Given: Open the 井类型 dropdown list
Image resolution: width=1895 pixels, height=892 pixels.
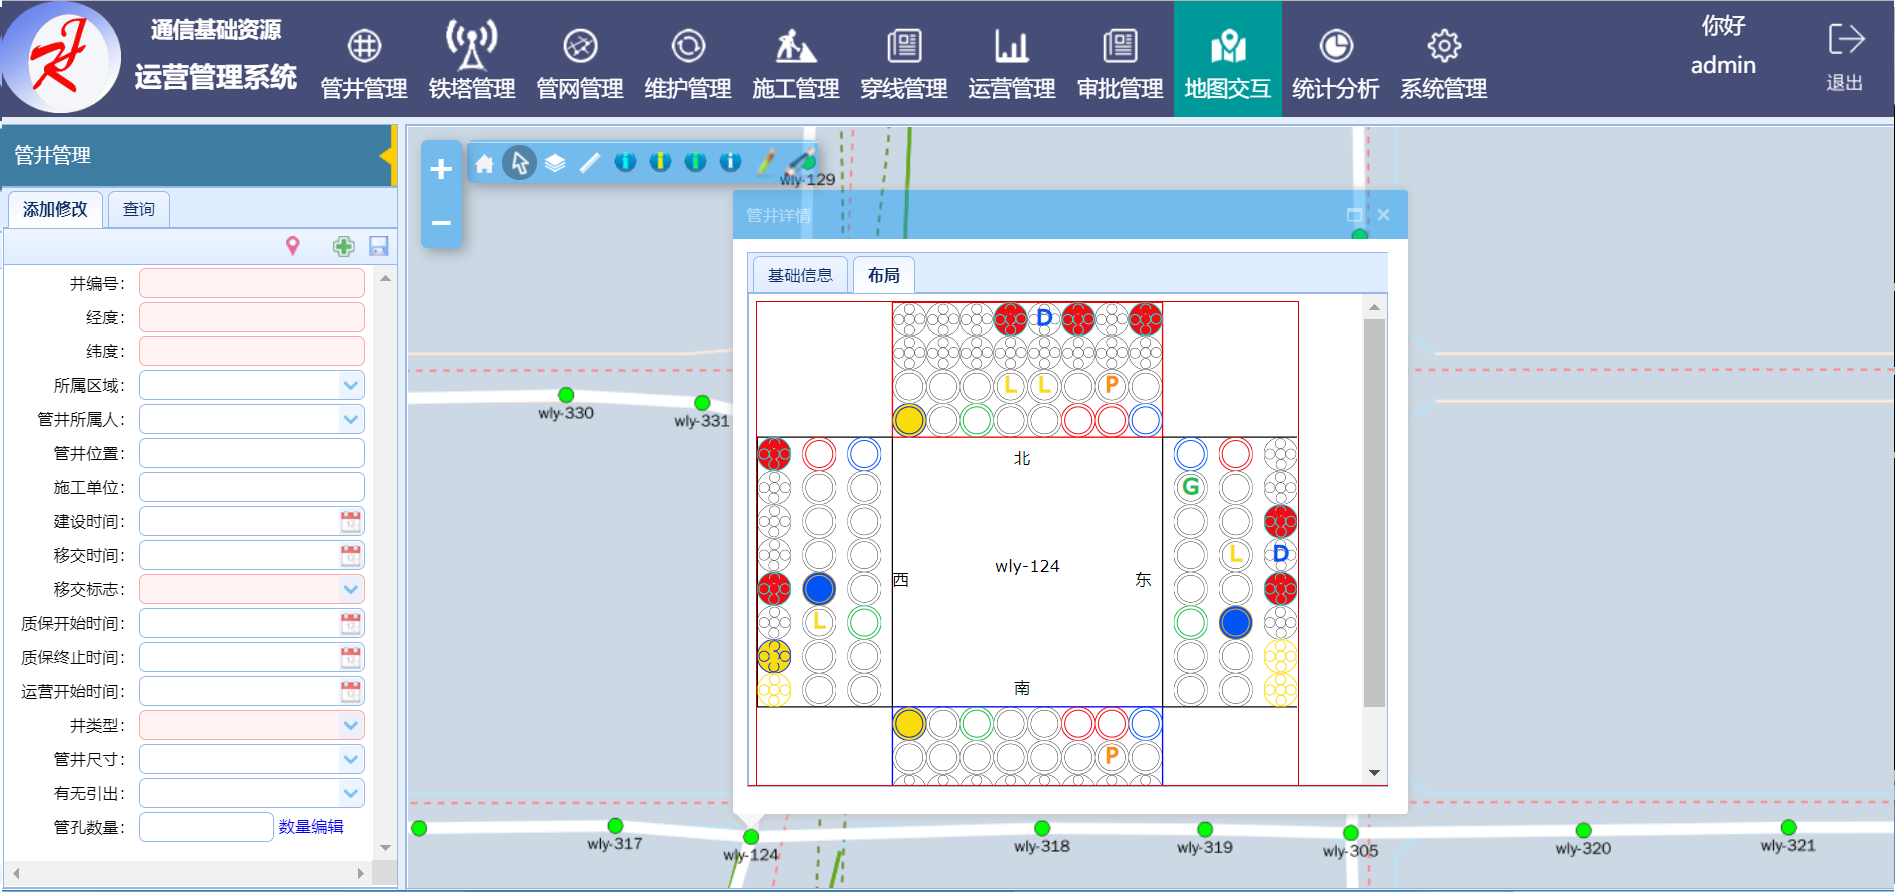Looking at the screenshot, I should coord(351,725).
